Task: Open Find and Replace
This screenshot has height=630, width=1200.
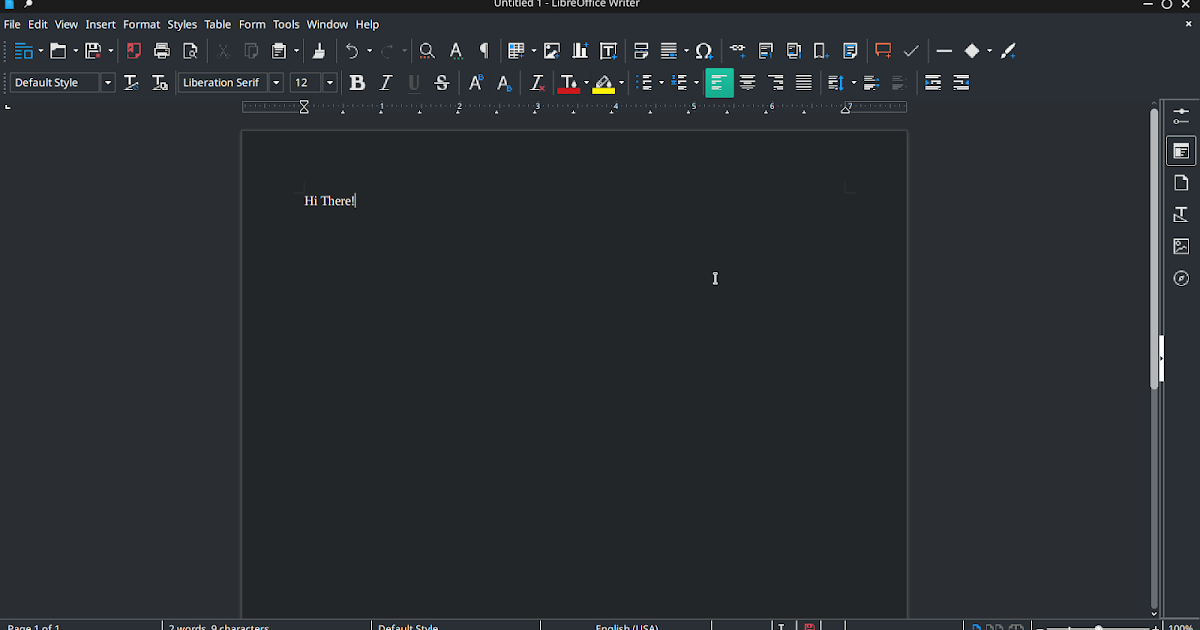Action: point(425,51)
